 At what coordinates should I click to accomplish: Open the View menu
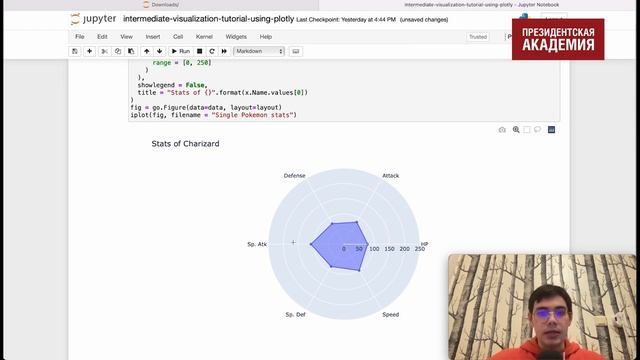(127, 37)
